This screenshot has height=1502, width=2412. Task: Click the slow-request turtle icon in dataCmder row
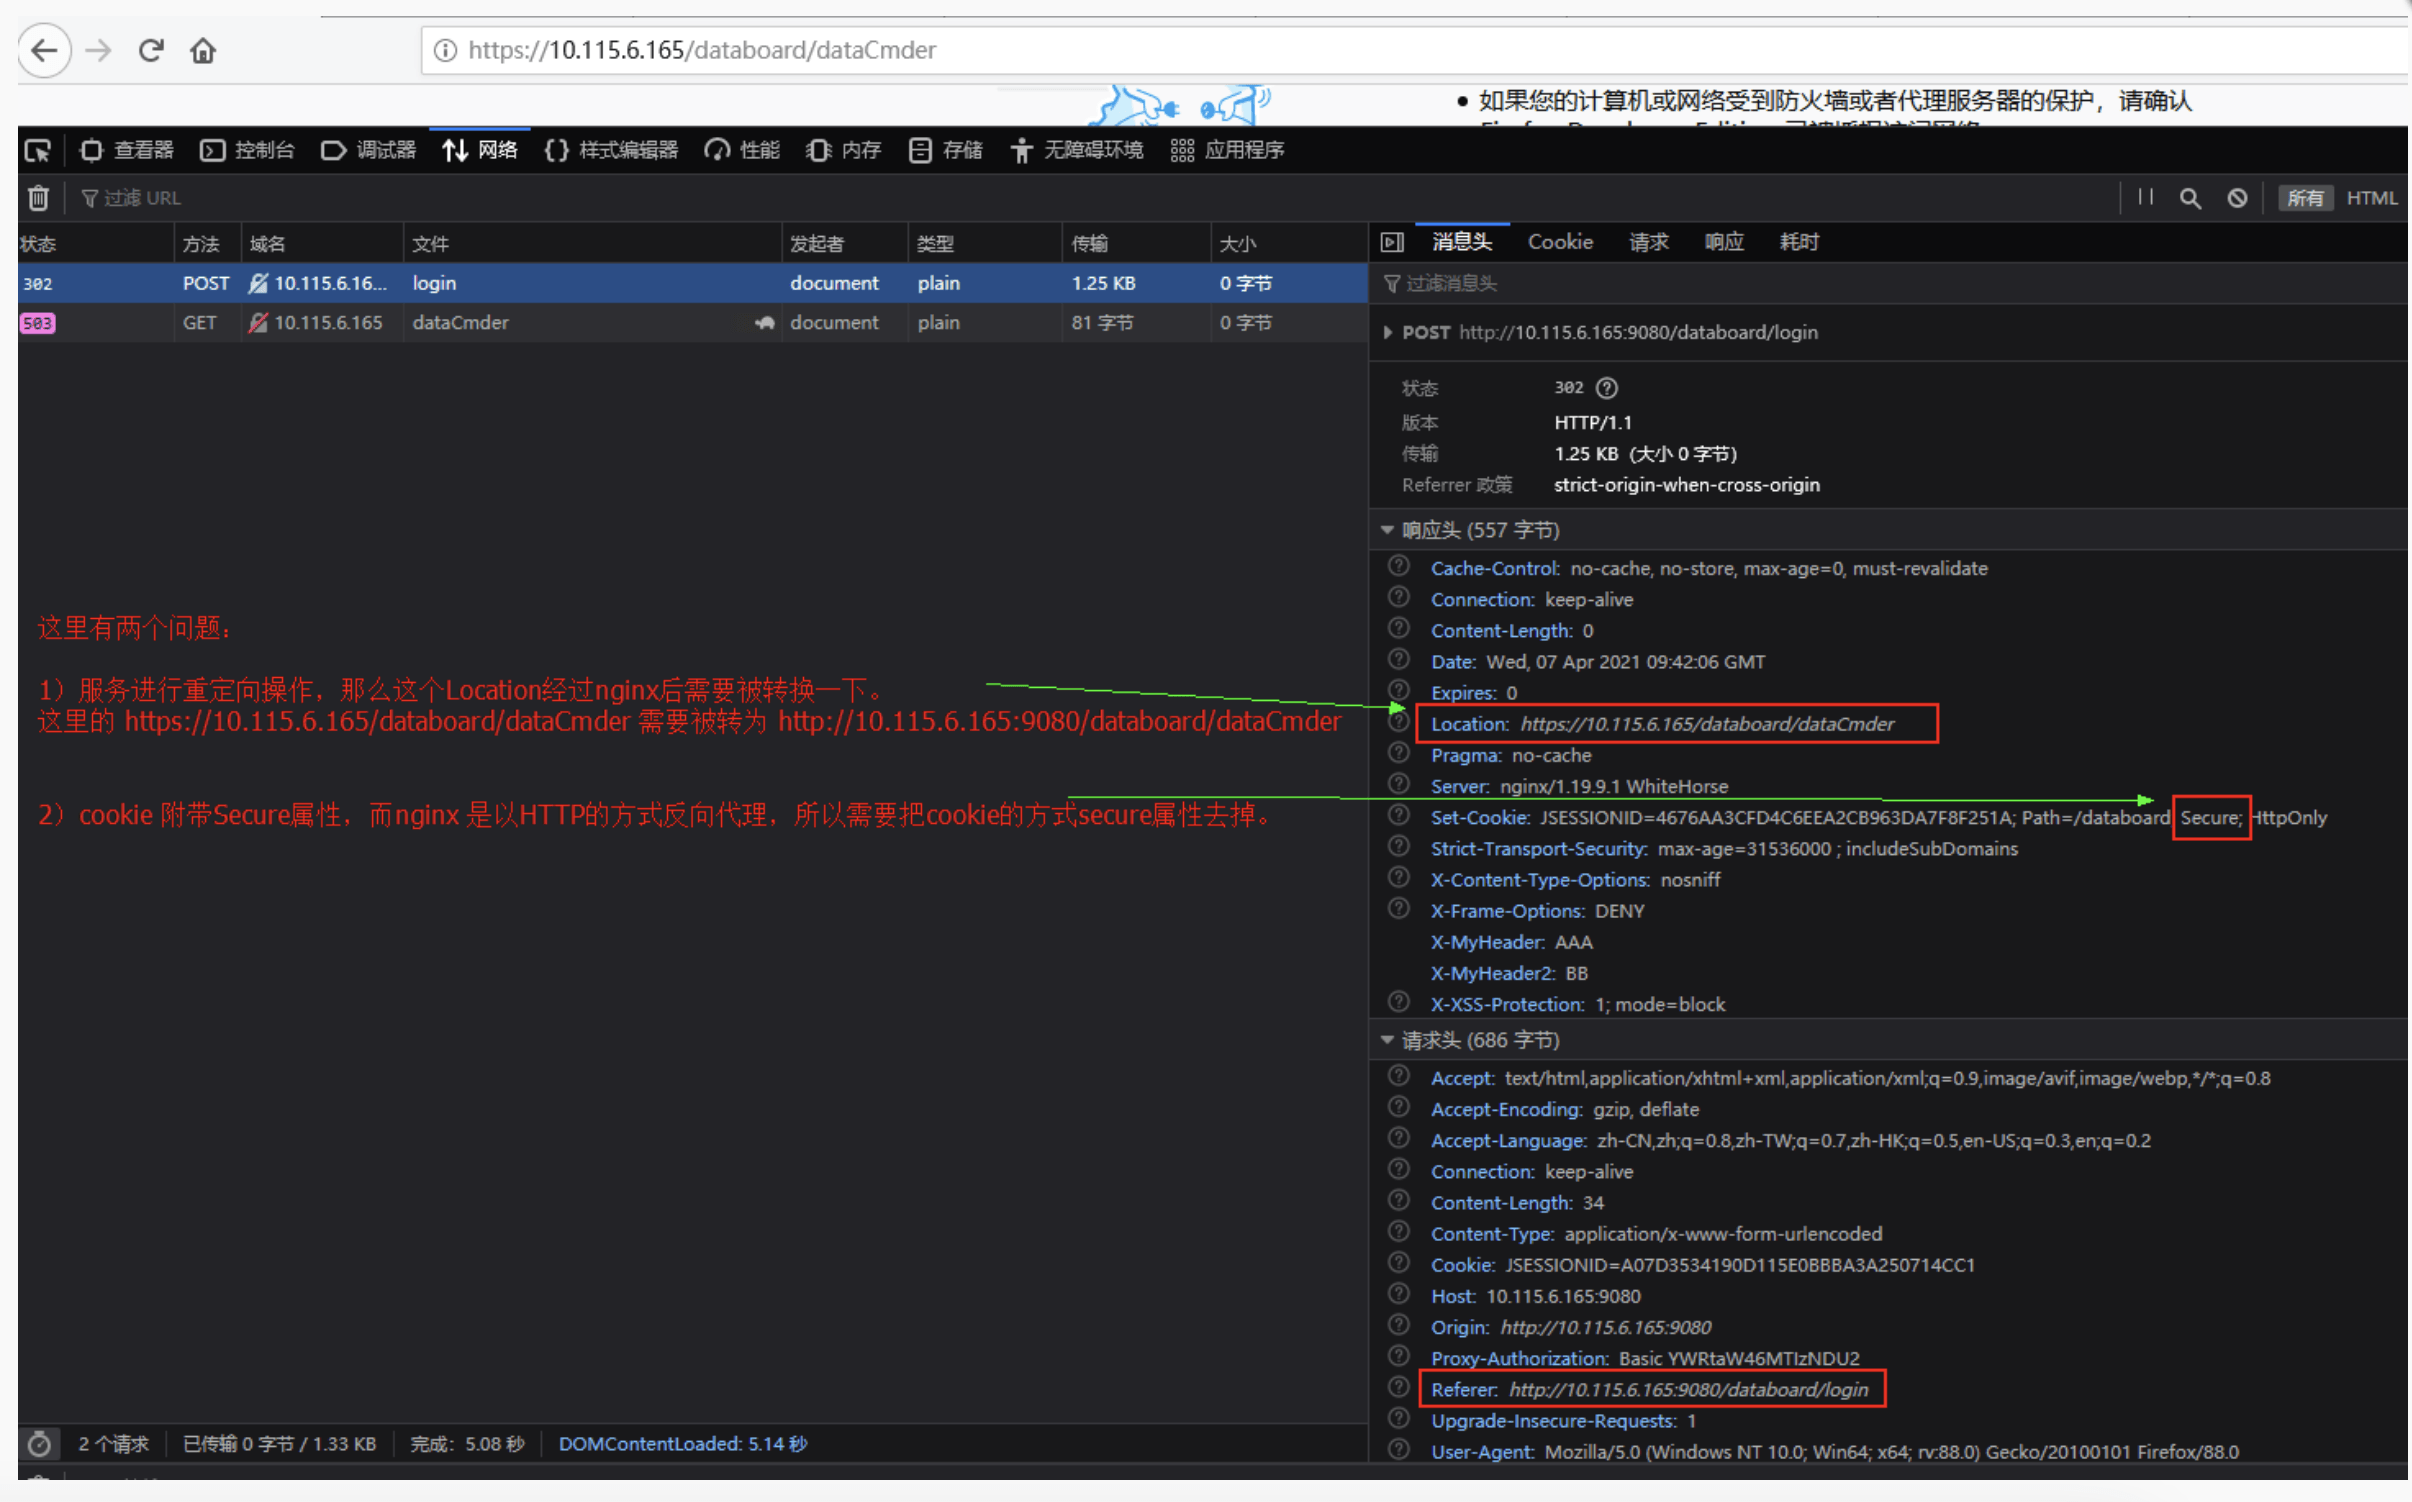point(765,323)
